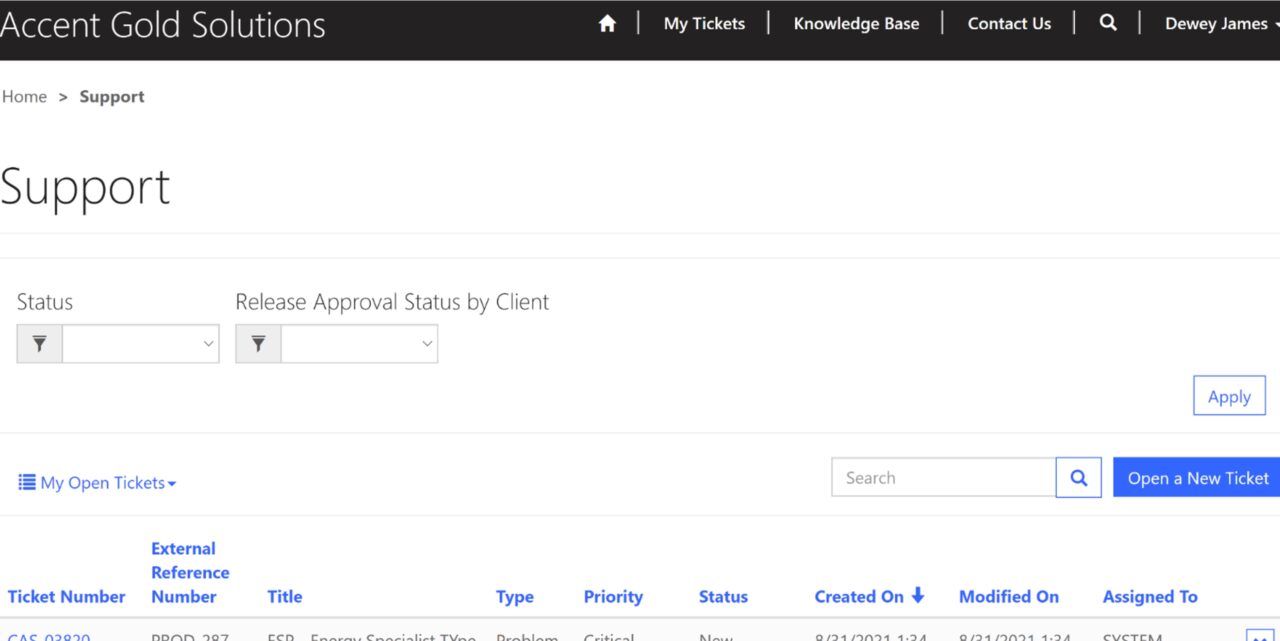The height and width of the screenshot is (641, 1280).
Task: Sort by the Priority column header
Action: (613, 597)
